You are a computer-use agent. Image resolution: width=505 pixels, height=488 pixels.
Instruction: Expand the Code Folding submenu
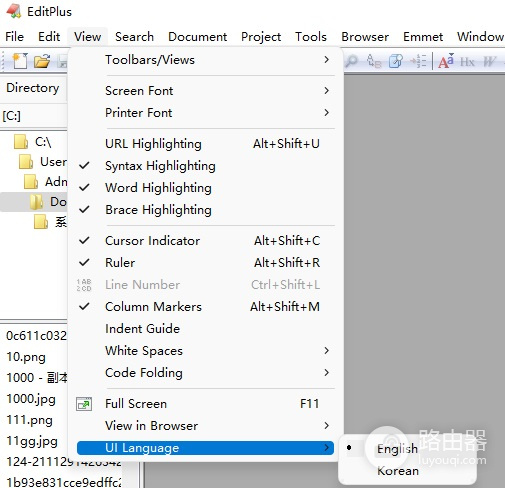pos(205,373)
